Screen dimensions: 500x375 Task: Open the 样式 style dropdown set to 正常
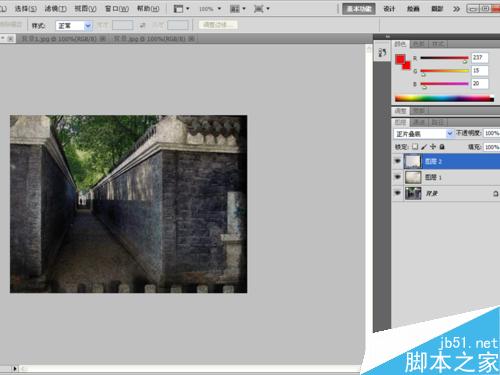pos(74,25)
